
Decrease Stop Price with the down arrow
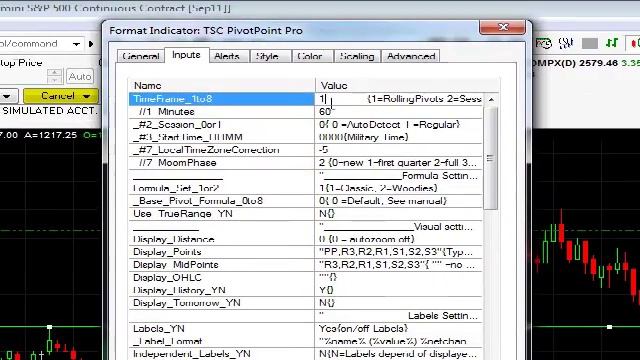pyautogui.click(x=54, y=80)
